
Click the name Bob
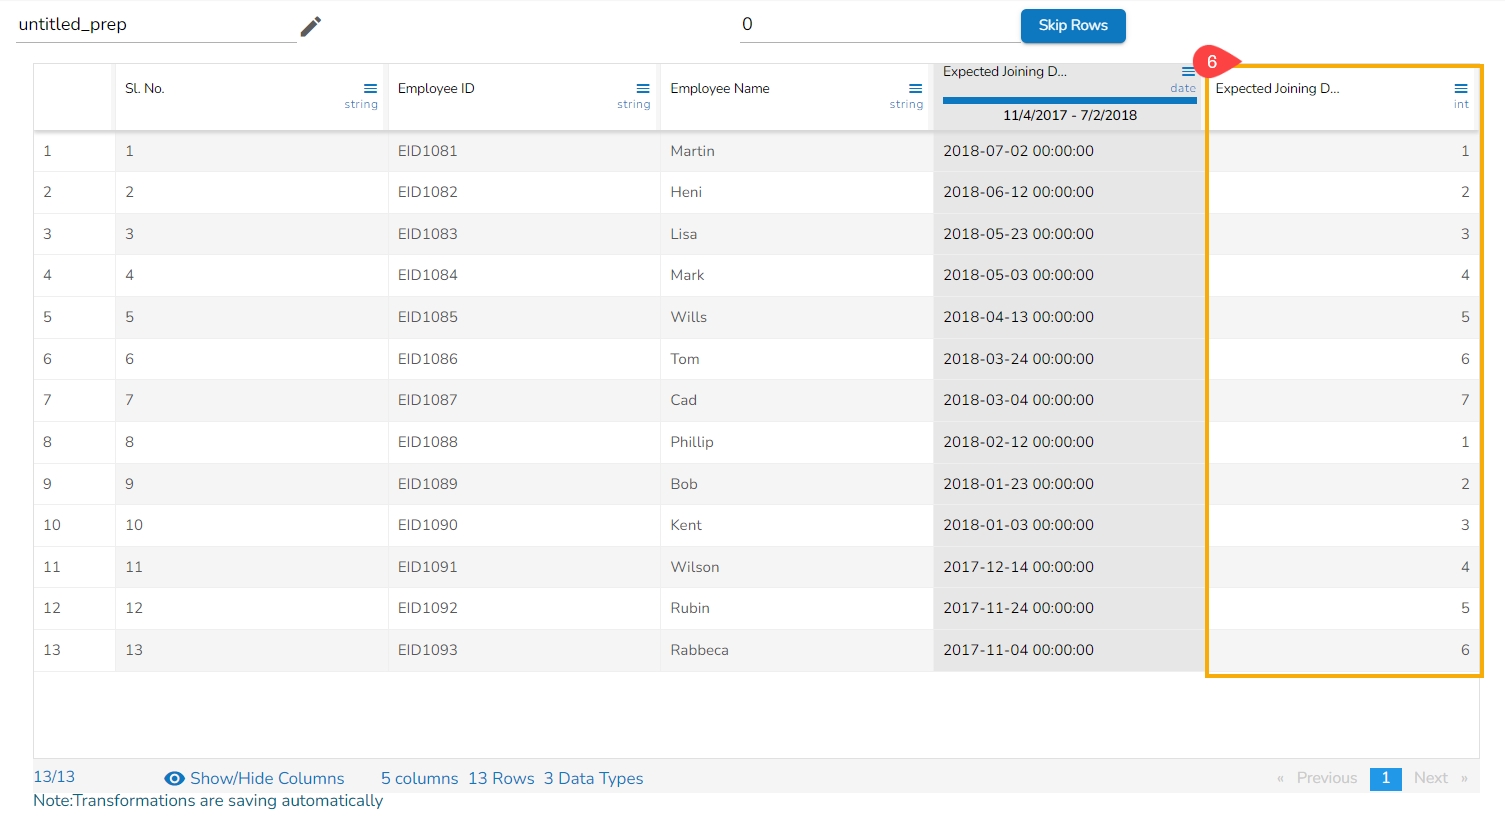pos(684,484)
